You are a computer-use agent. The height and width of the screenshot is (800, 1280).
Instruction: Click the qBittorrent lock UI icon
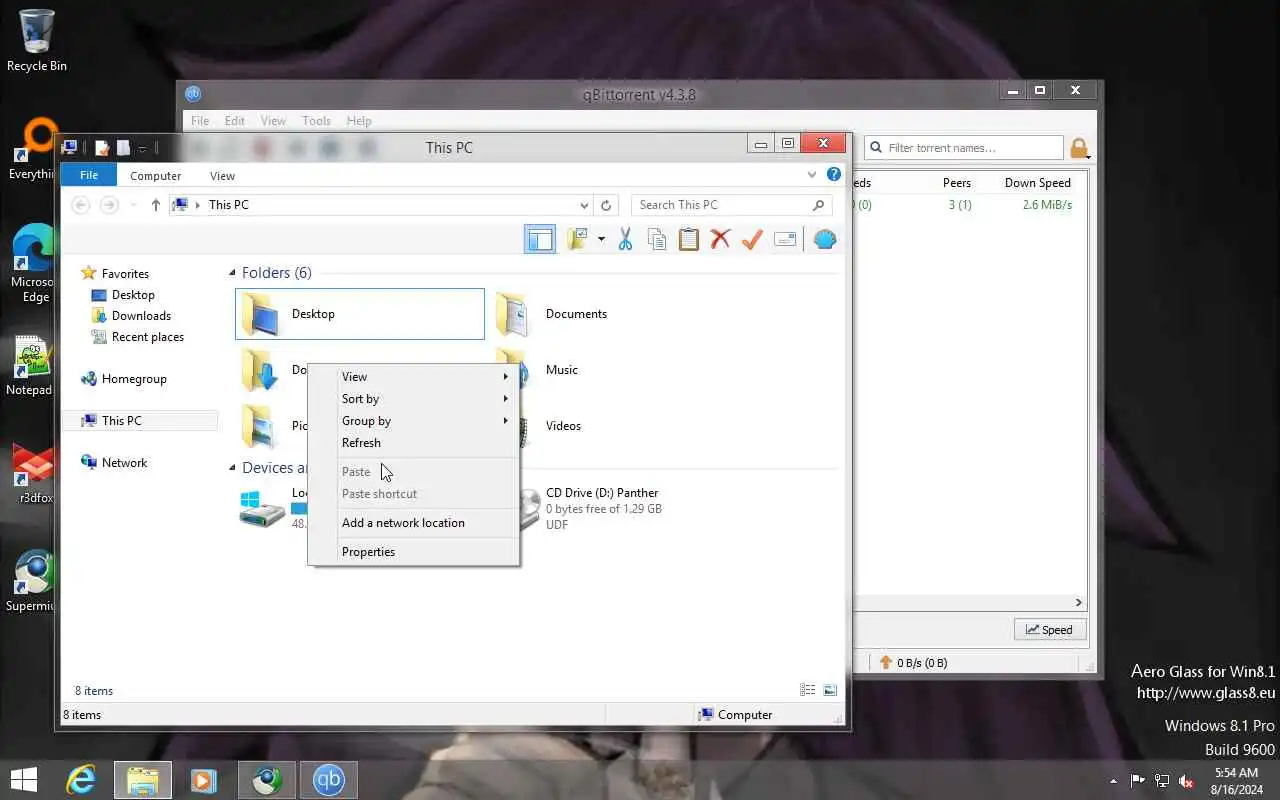click(x=1079, y=149)
